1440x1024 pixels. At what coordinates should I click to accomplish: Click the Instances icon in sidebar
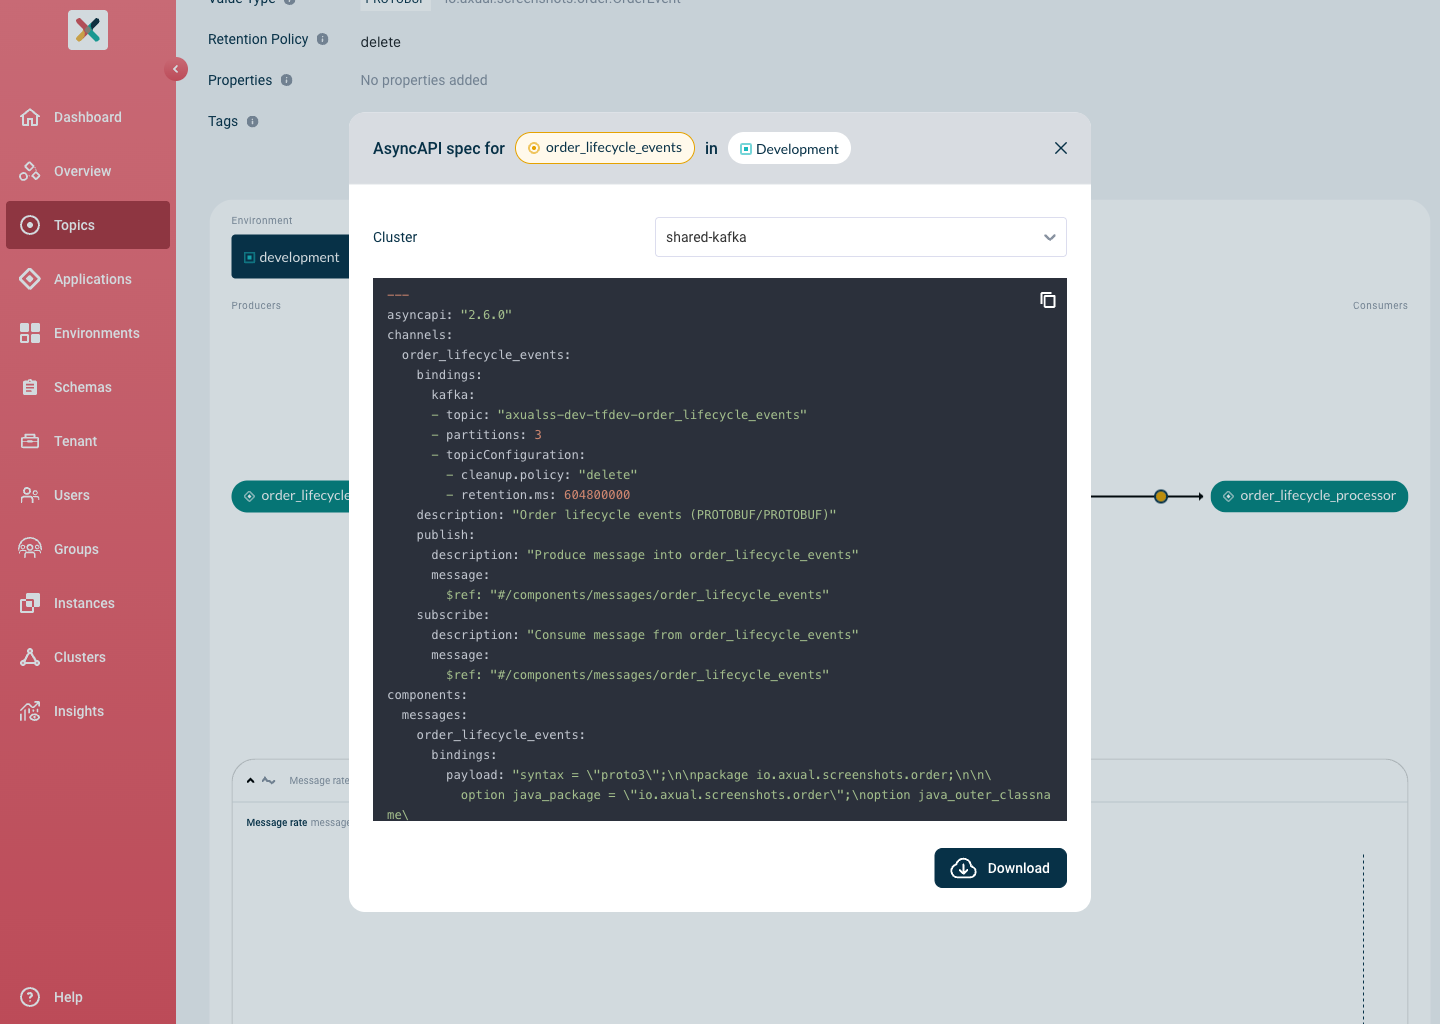[30, 603]
